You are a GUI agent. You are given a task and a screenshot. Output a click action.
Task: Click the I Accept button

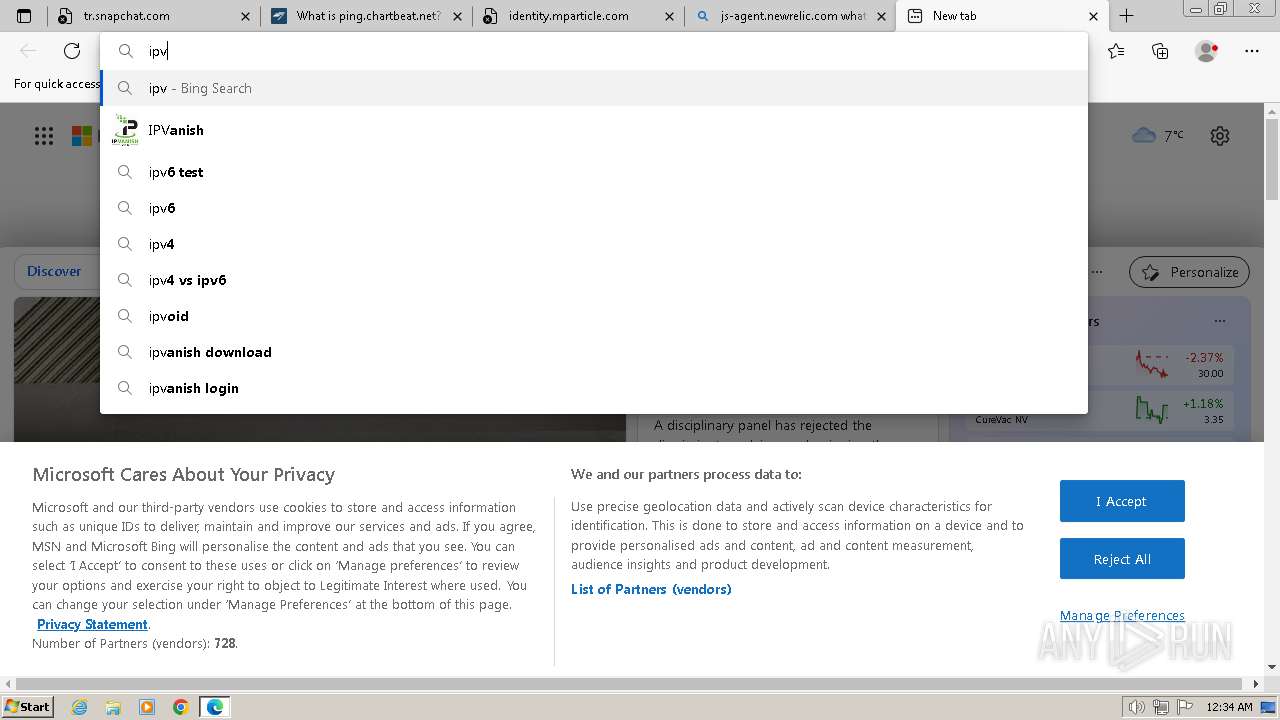[x=1122, y=501]
